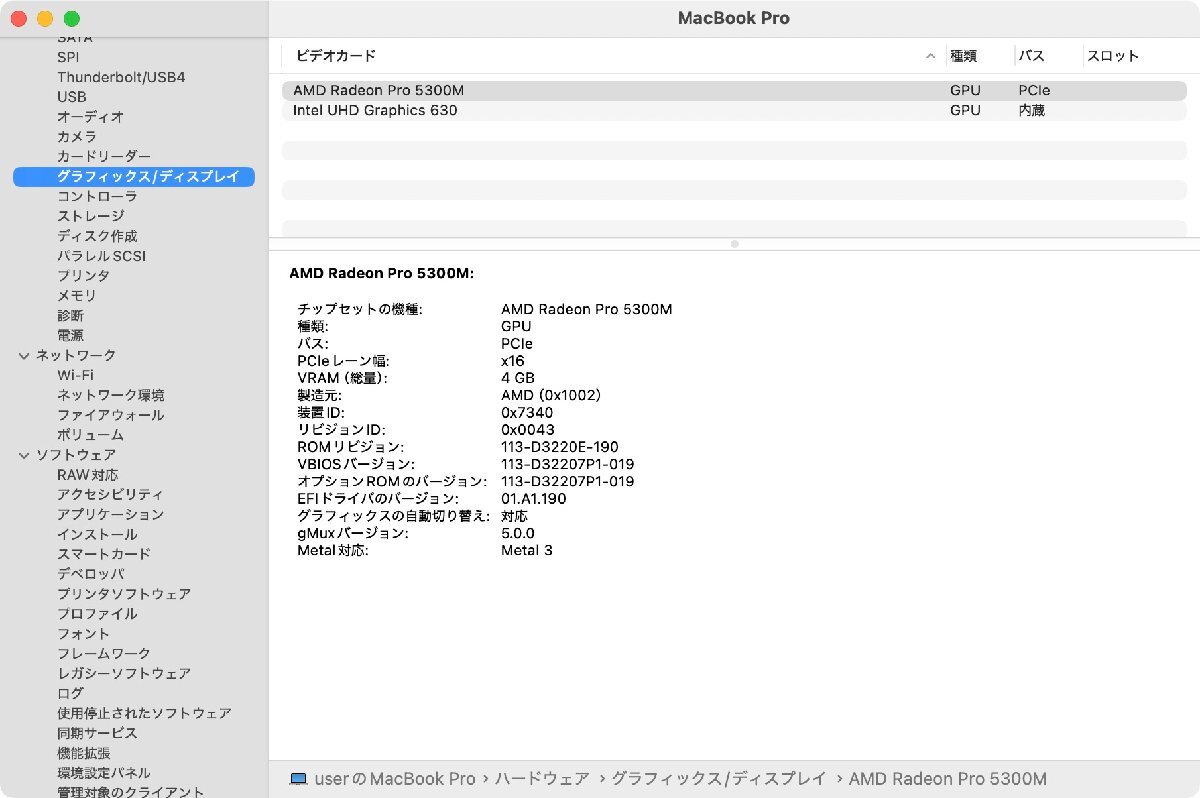
Task: Click ハードウェア in path bar
Action: [542, 779]
